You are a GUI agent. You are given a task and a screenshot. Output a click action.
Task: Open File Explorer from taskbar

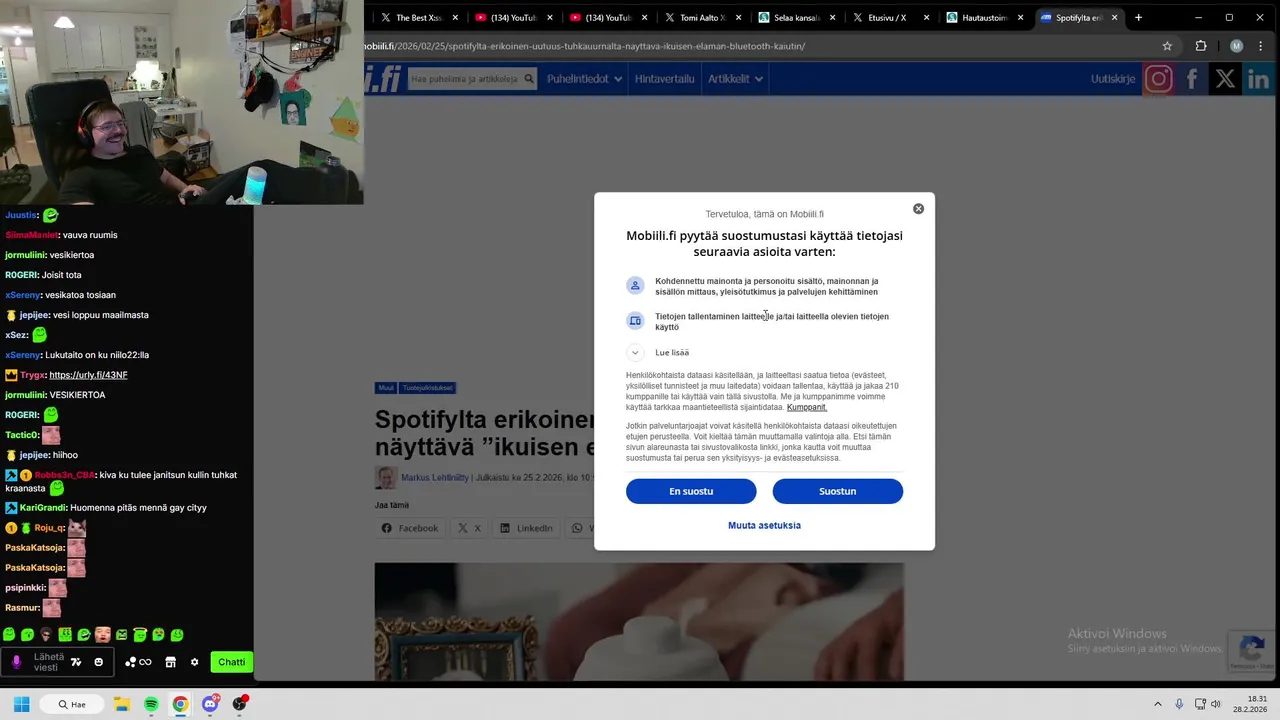(122, 704)
